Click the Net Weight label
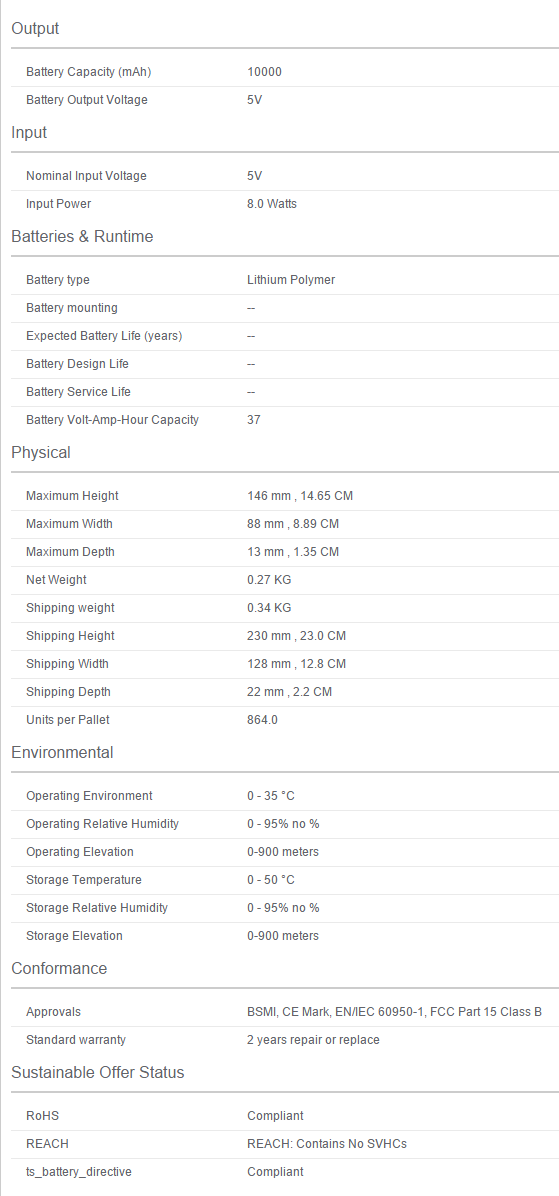The width and height of the screenshot is (559, 1196). (x=56, y=580)
